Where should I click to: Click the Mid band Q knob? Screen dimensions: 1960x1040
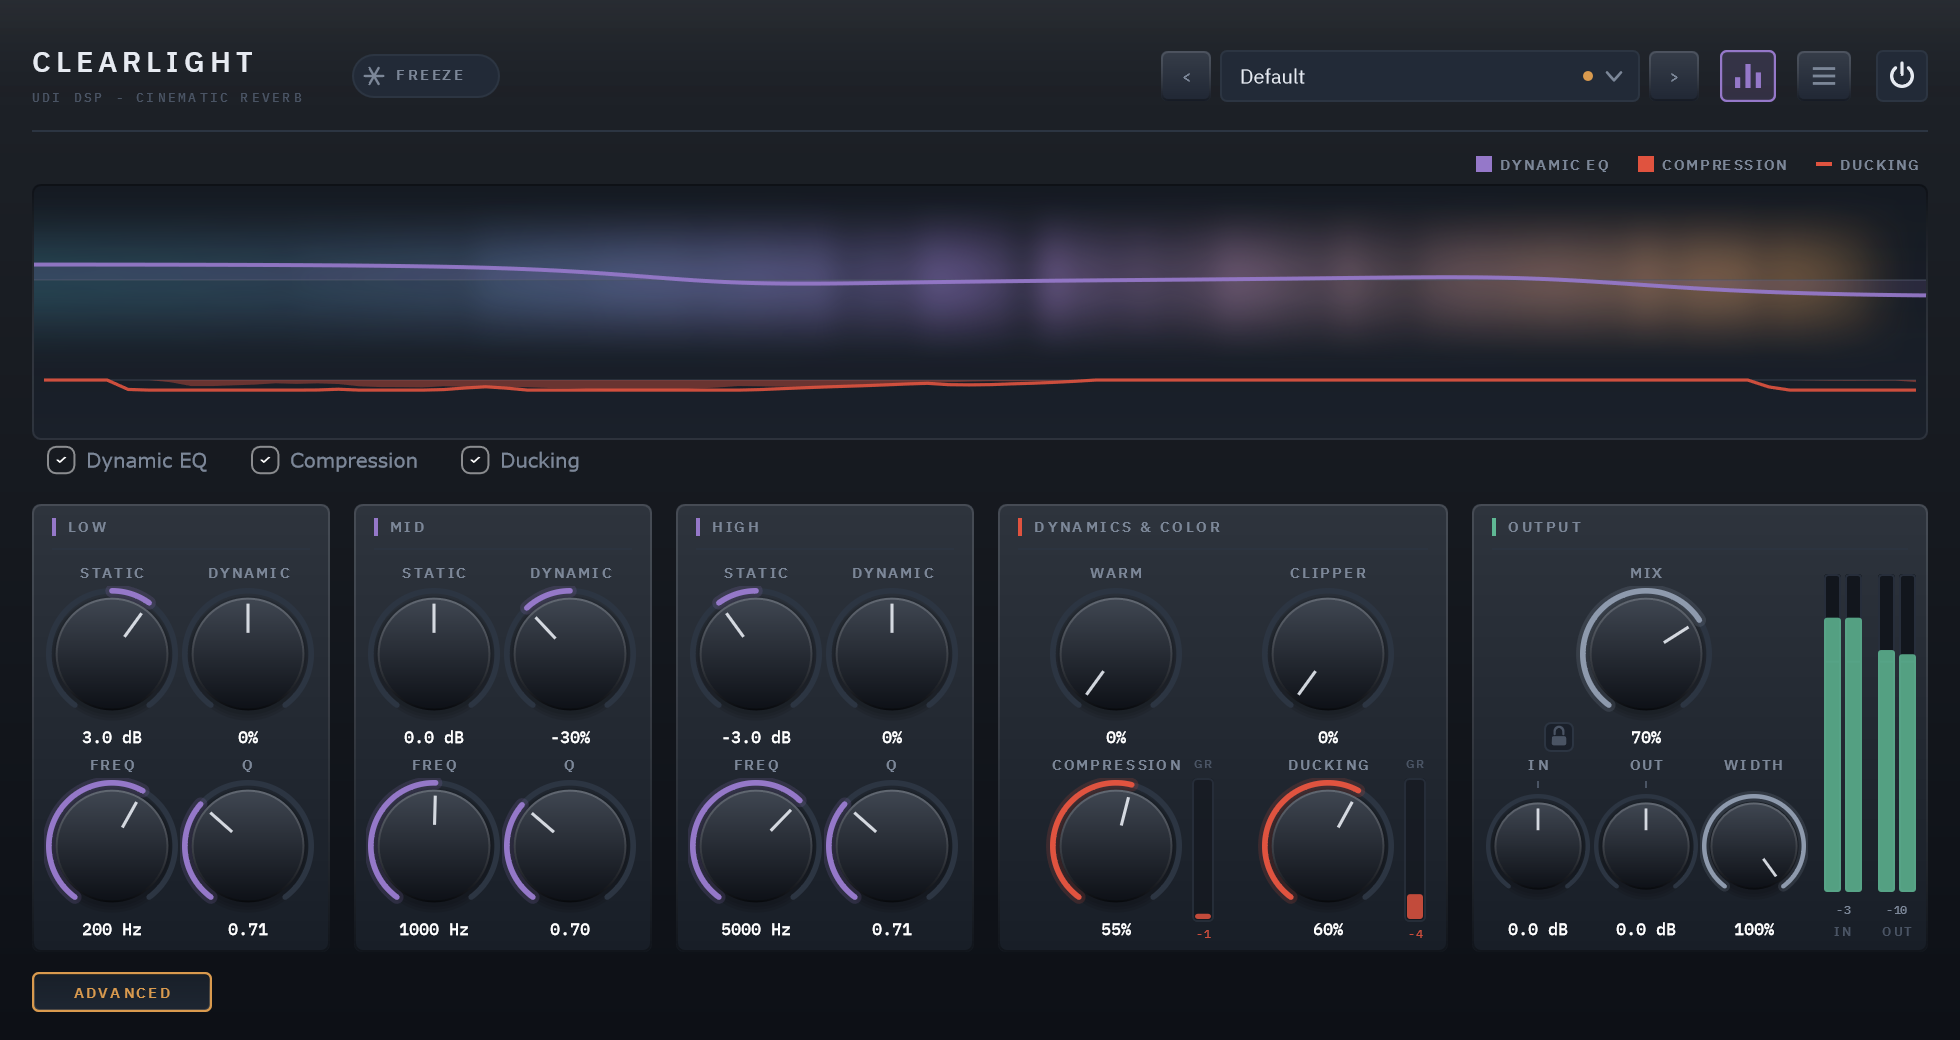(570, 846)
